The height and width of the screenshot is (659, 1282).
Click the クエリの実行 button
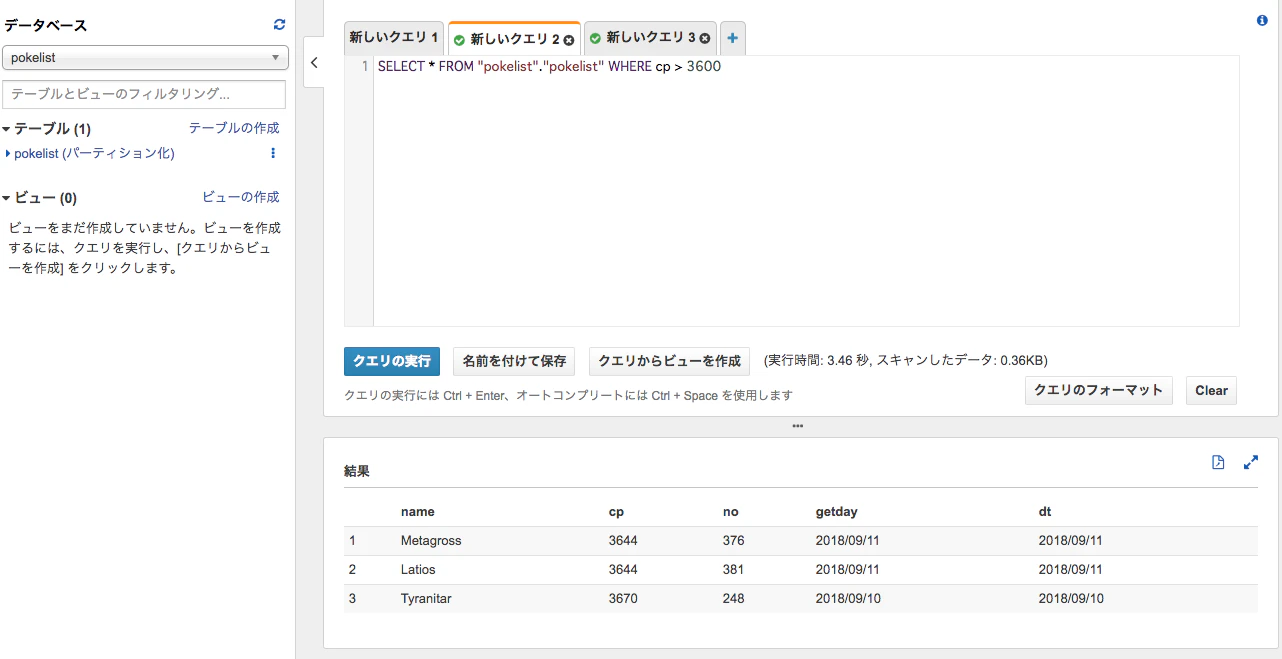pyautogui.click(x=392, y=361)
